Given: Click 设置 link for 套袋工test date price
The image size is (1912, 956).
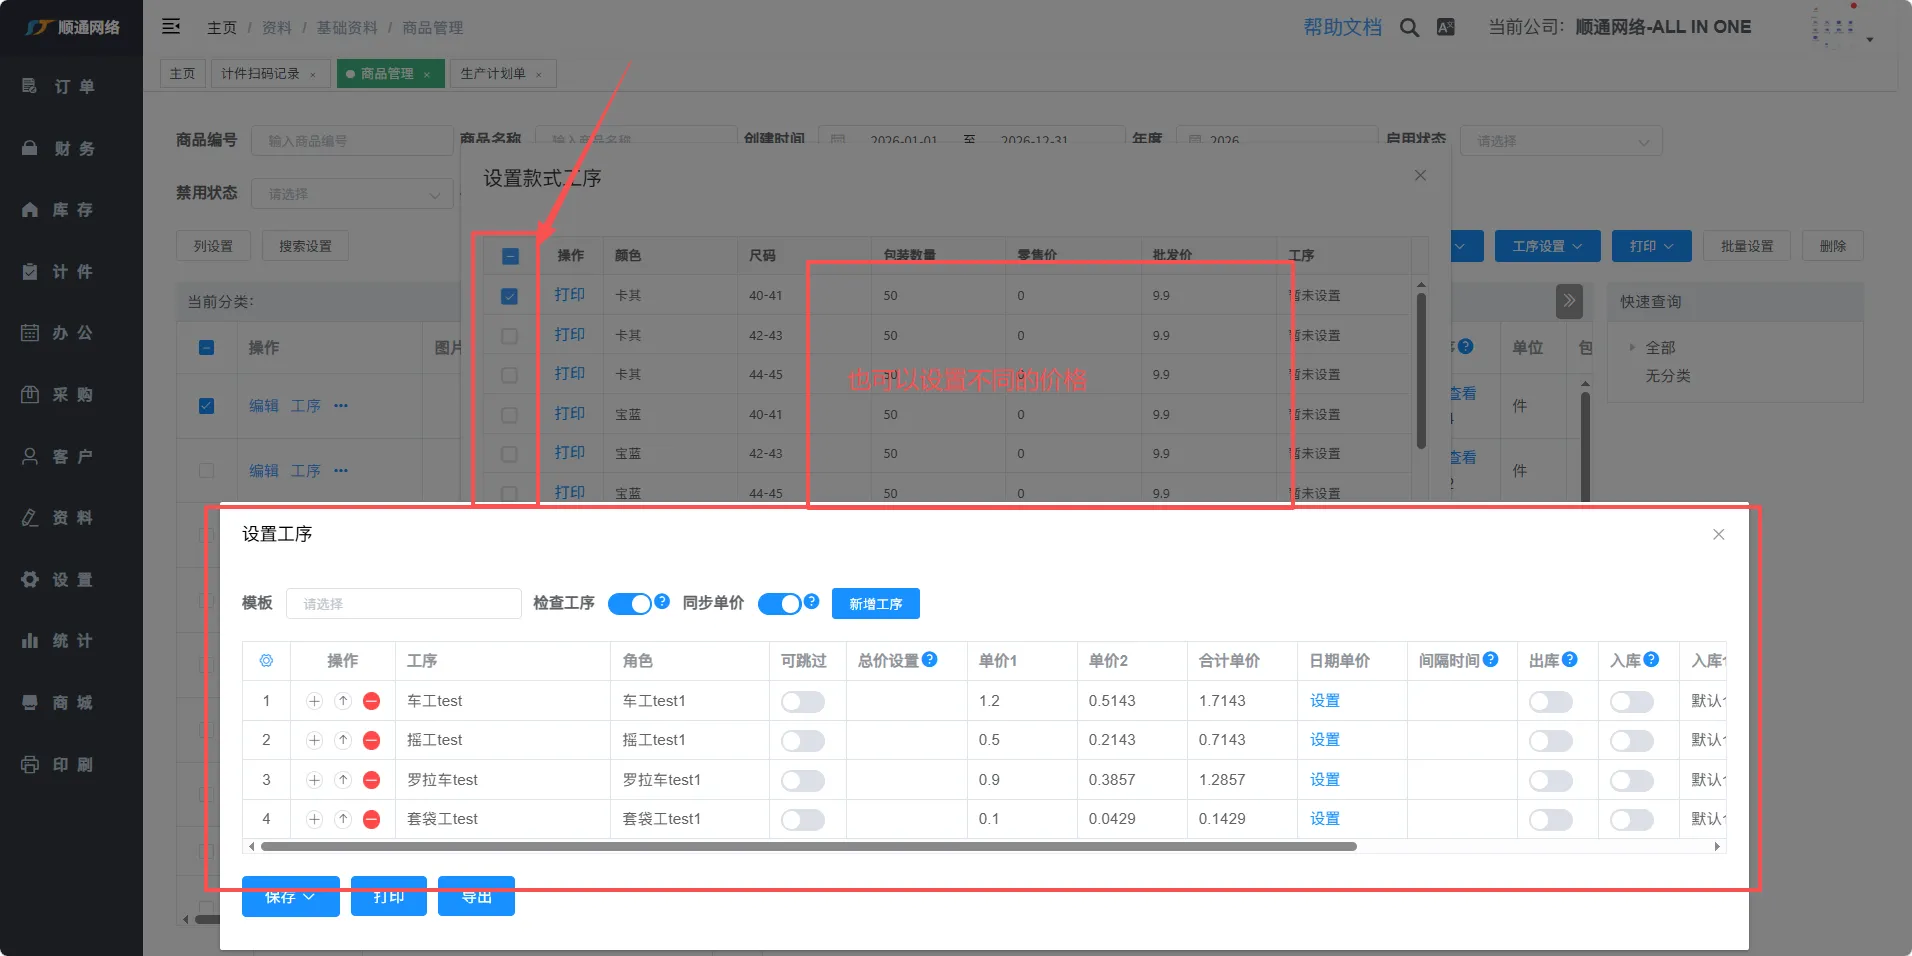Looking at the screenshot, I should click(x=1324, y=819).
